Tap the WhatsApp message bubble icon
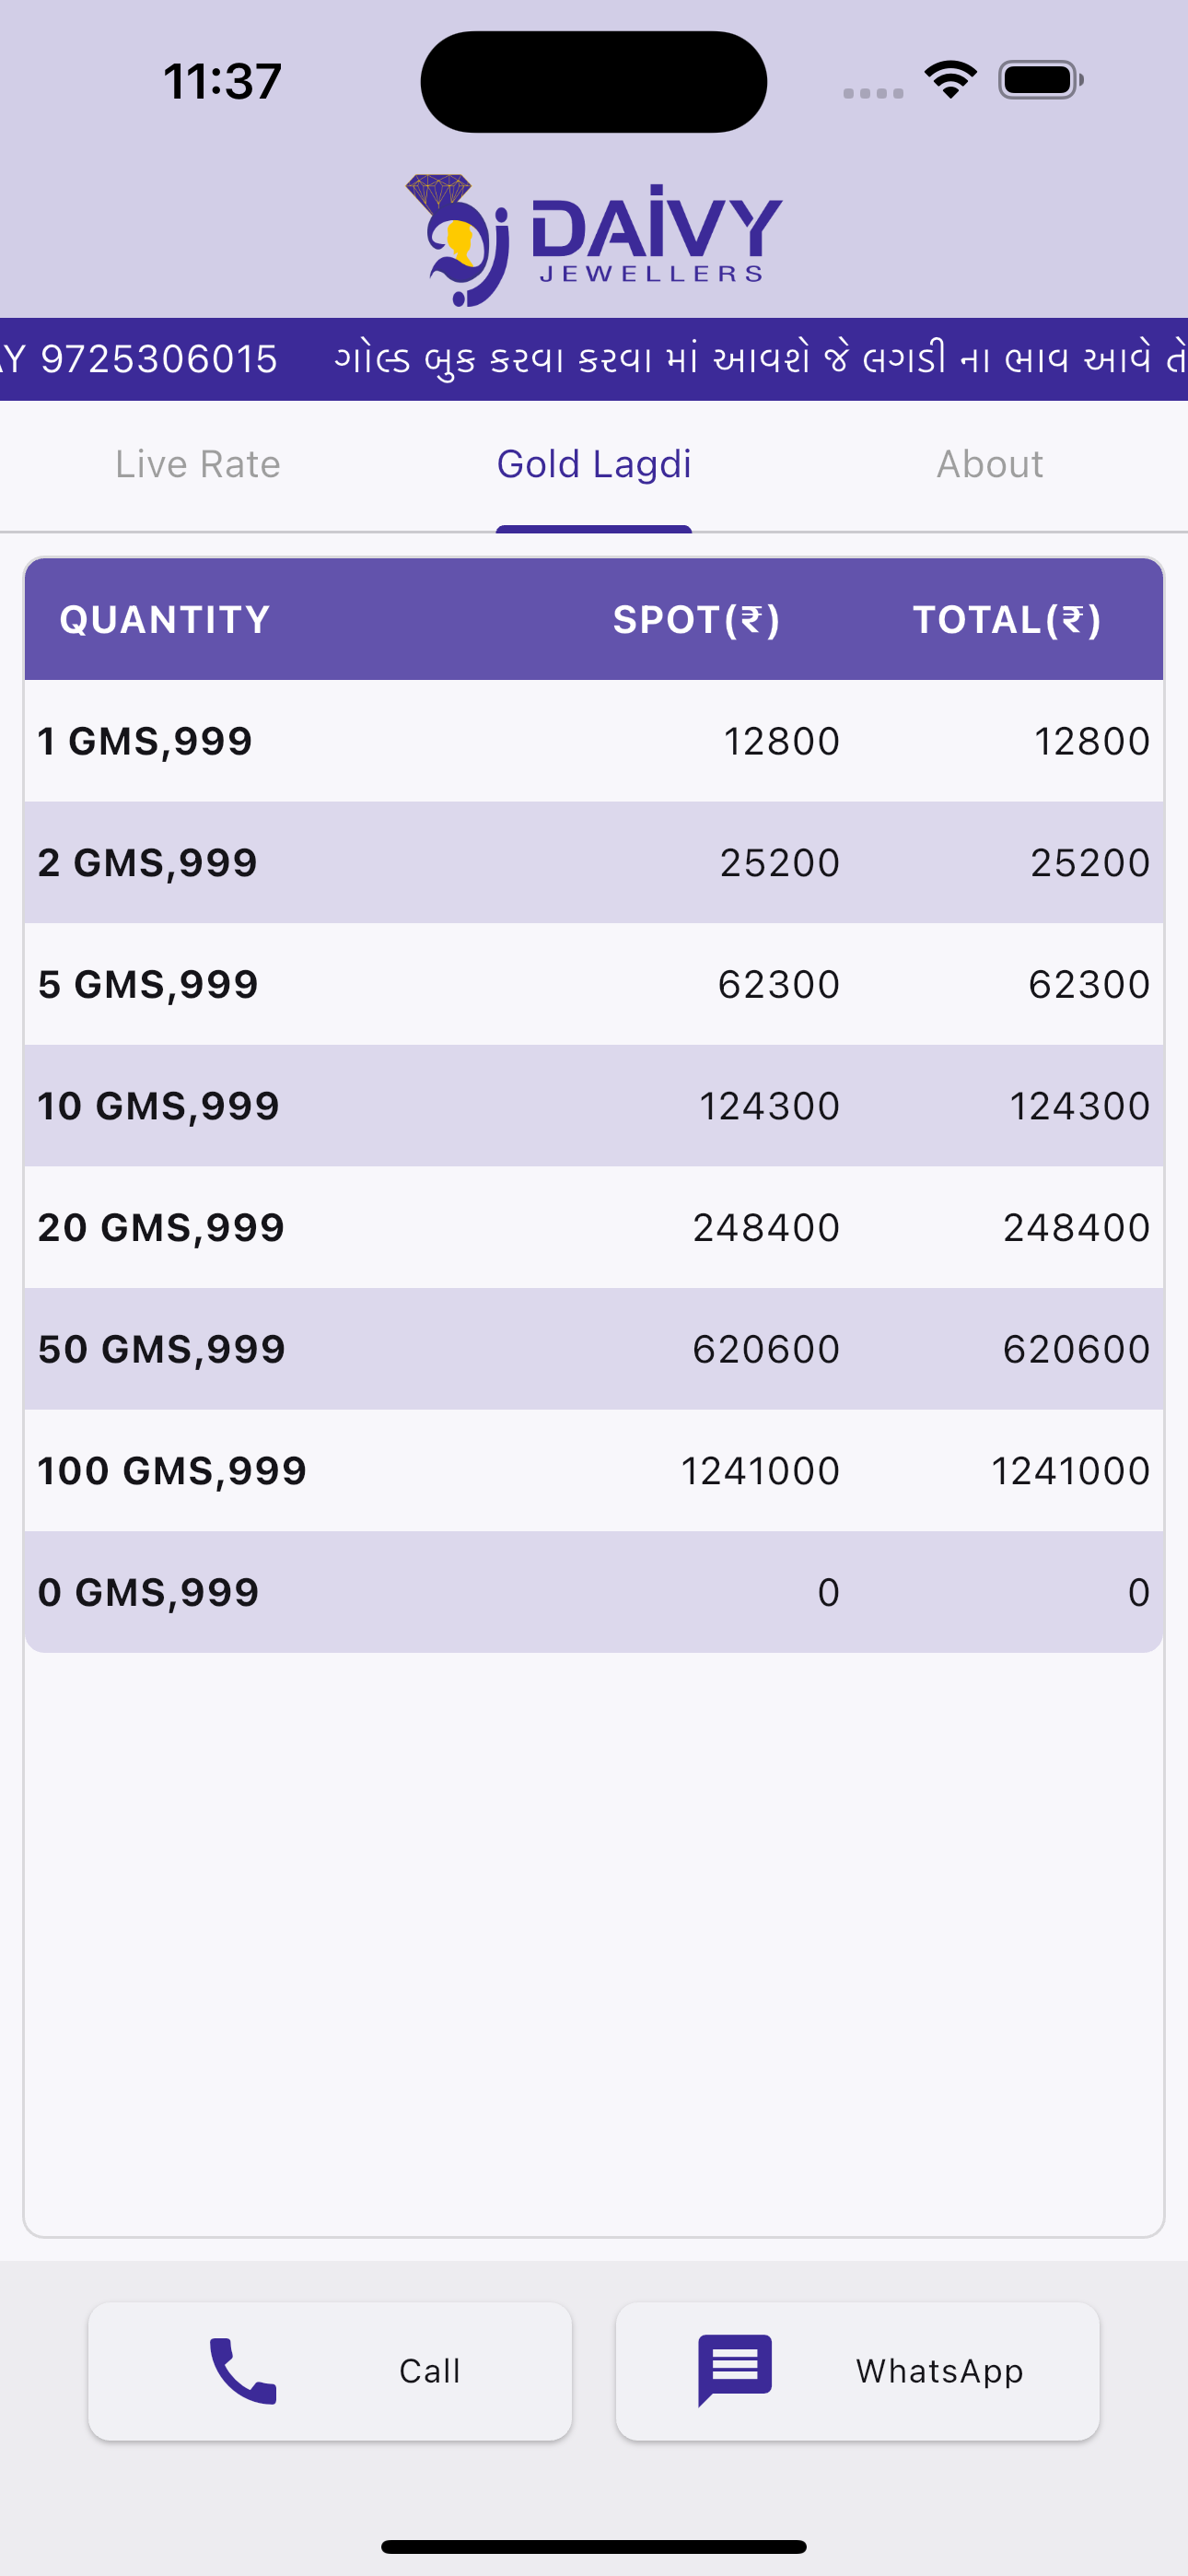The height and width of the screenshot is (2576, 1188). click(735, 2370)
